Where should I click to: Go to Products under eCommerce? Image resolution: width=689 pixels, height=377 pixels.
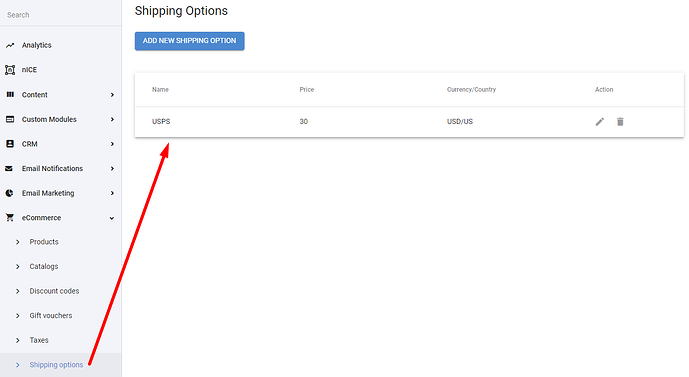(44, 242)
